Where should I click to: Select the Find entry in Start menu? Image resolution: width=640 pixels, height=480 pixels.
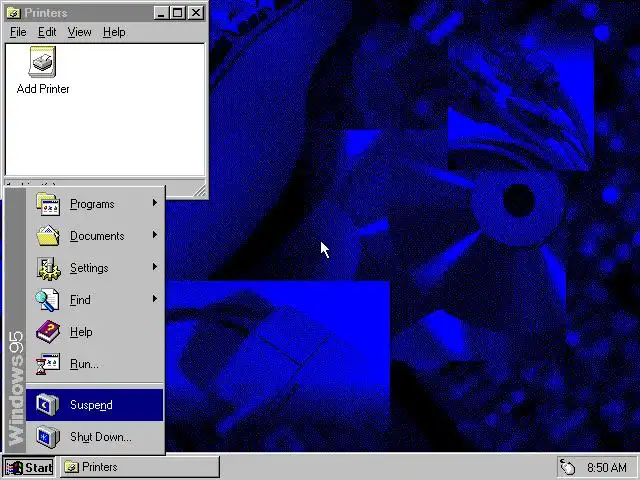95,300
